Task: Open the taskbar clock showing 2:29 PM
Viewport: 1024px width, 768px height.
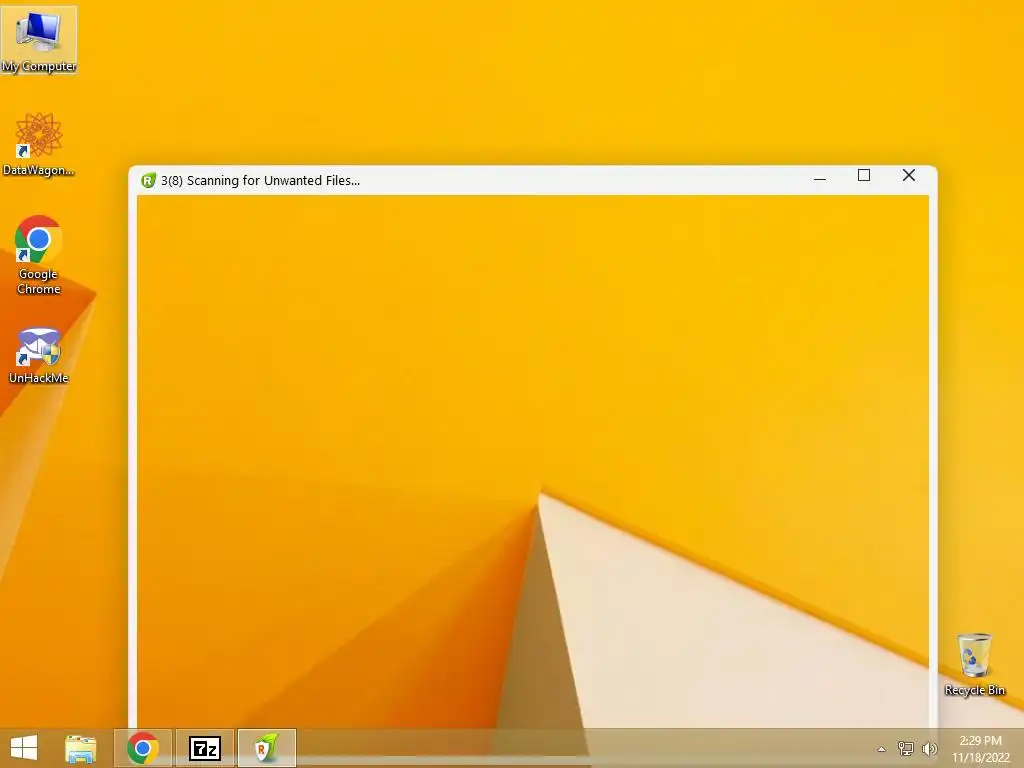Action: (x=980, y=749)
